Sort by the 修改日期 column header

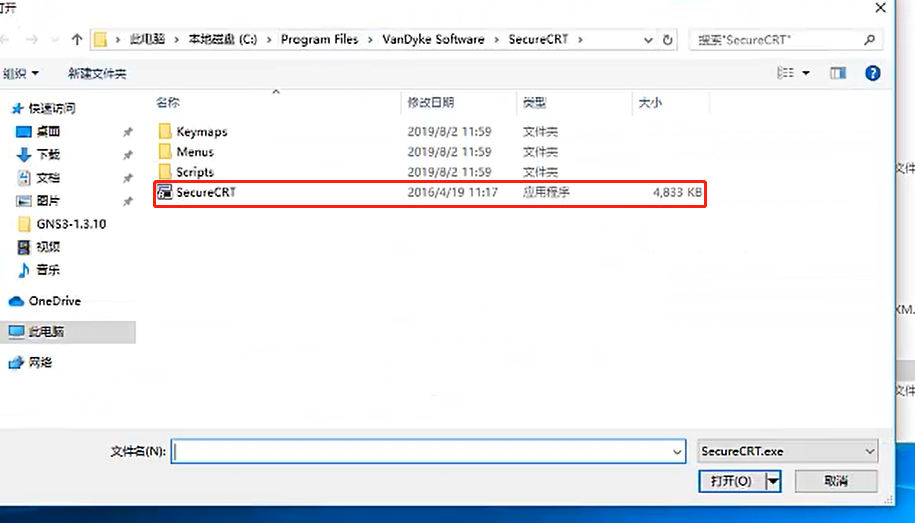pos(431,103)
